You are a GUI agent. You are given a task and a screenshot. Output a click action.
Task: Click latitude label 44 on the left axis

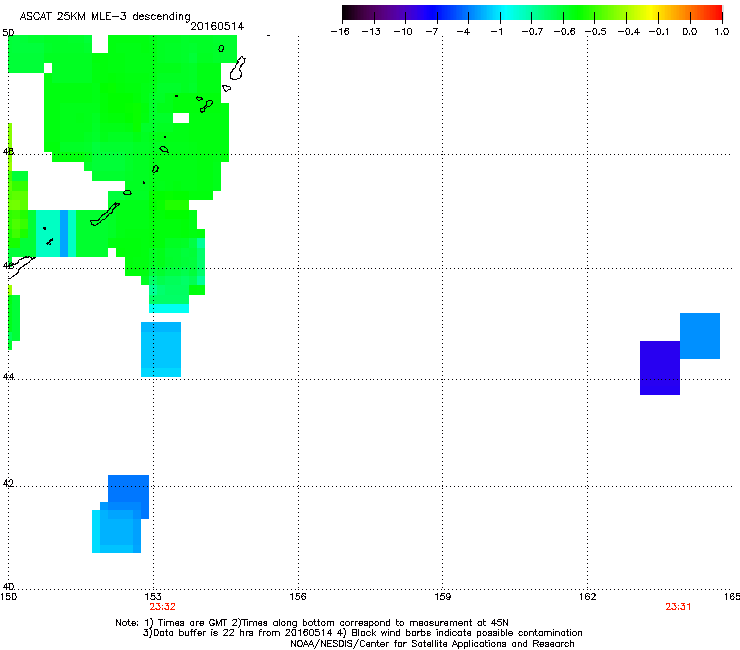(x=8, y=377)
